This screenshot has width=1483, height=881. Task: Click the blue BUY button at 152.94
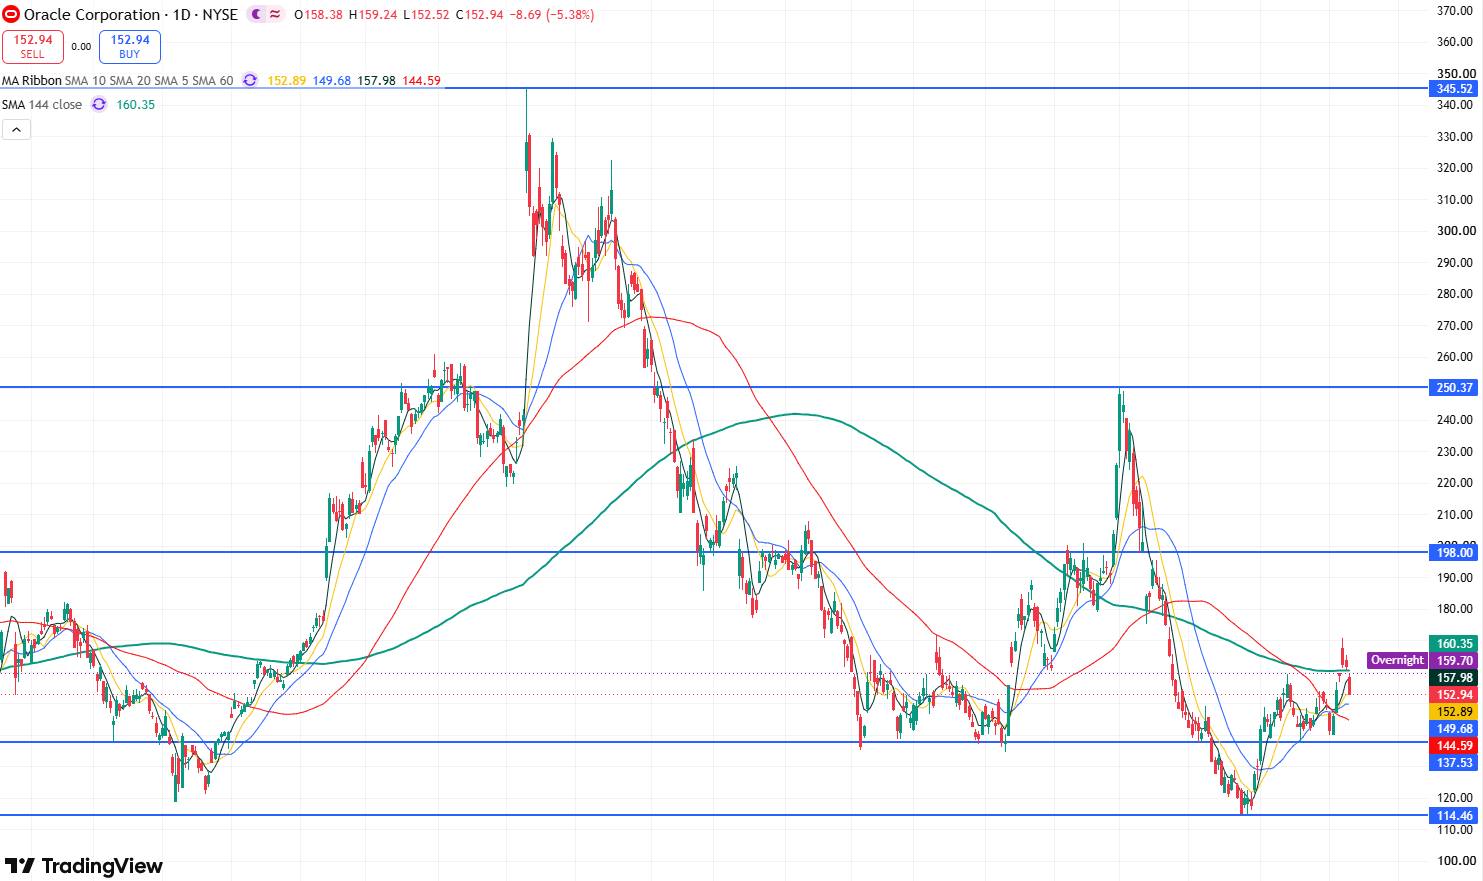130,47
